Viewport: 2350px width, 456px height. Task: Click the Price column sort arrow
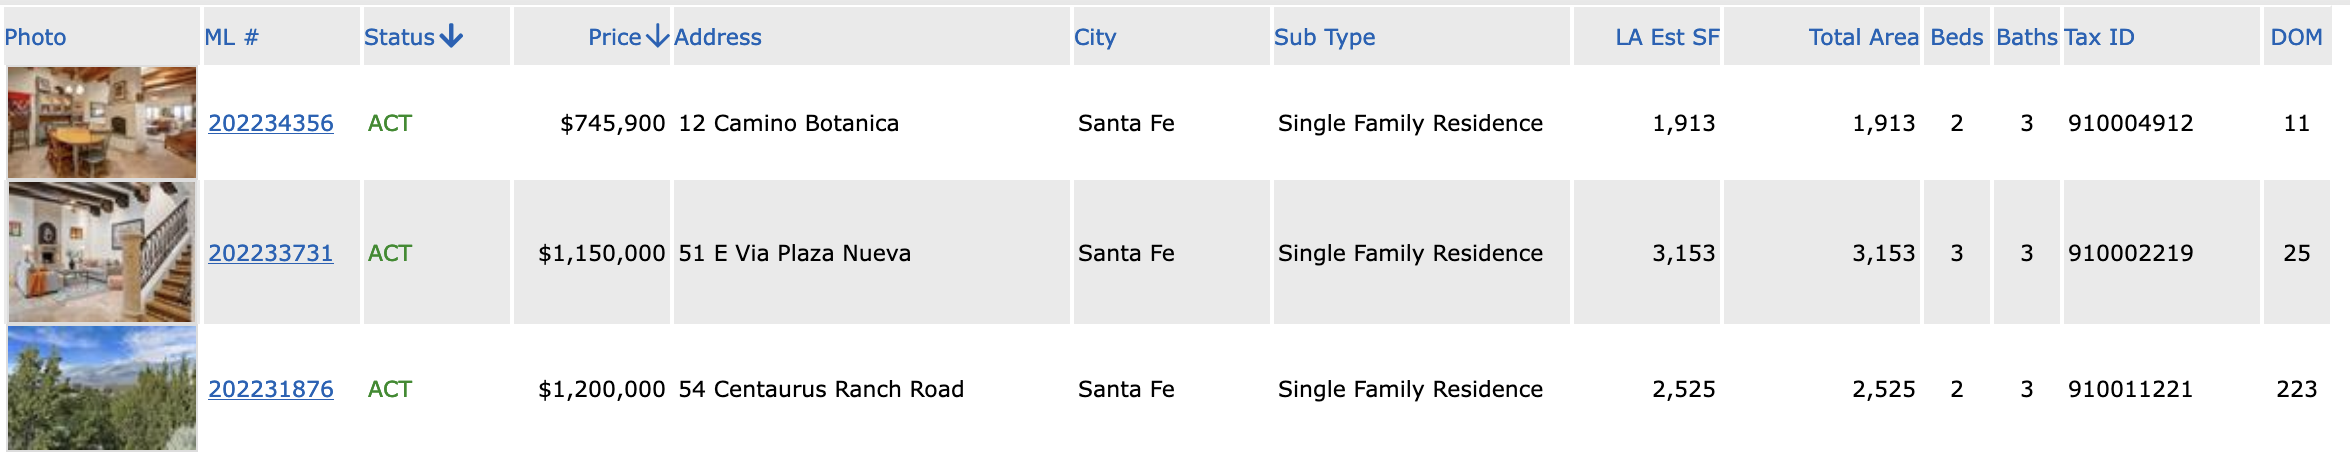(657, 37)
